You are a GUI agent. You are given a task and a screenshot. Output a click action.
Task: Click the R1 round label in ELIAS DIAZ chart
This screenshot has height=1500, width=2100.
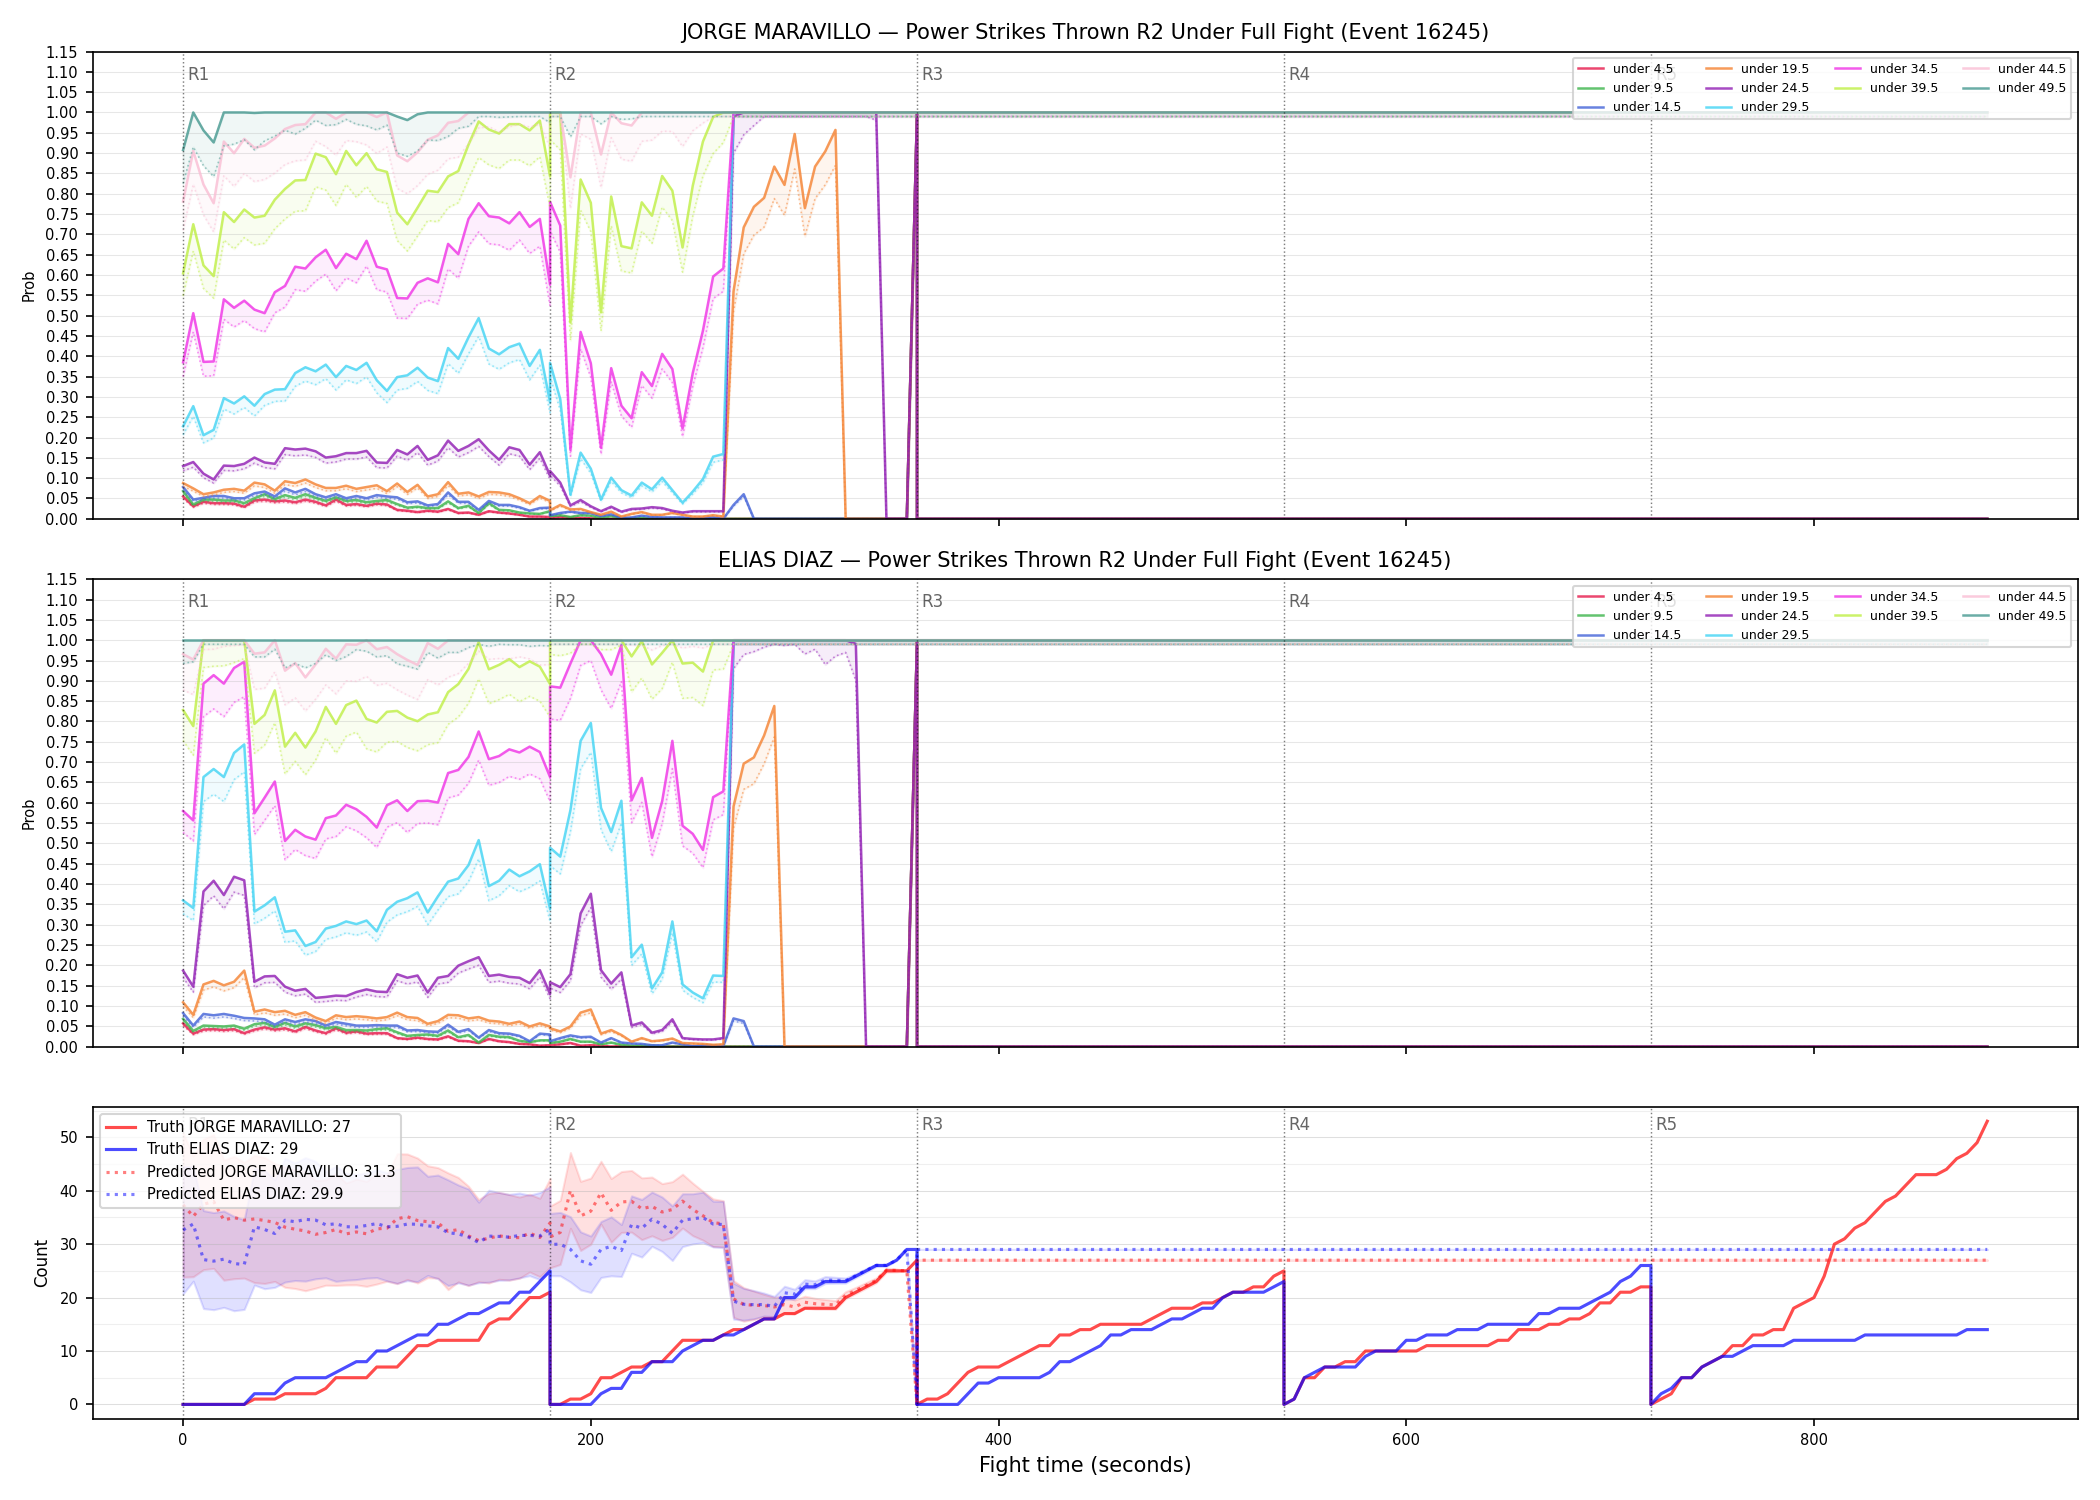(x=198, y=601)
